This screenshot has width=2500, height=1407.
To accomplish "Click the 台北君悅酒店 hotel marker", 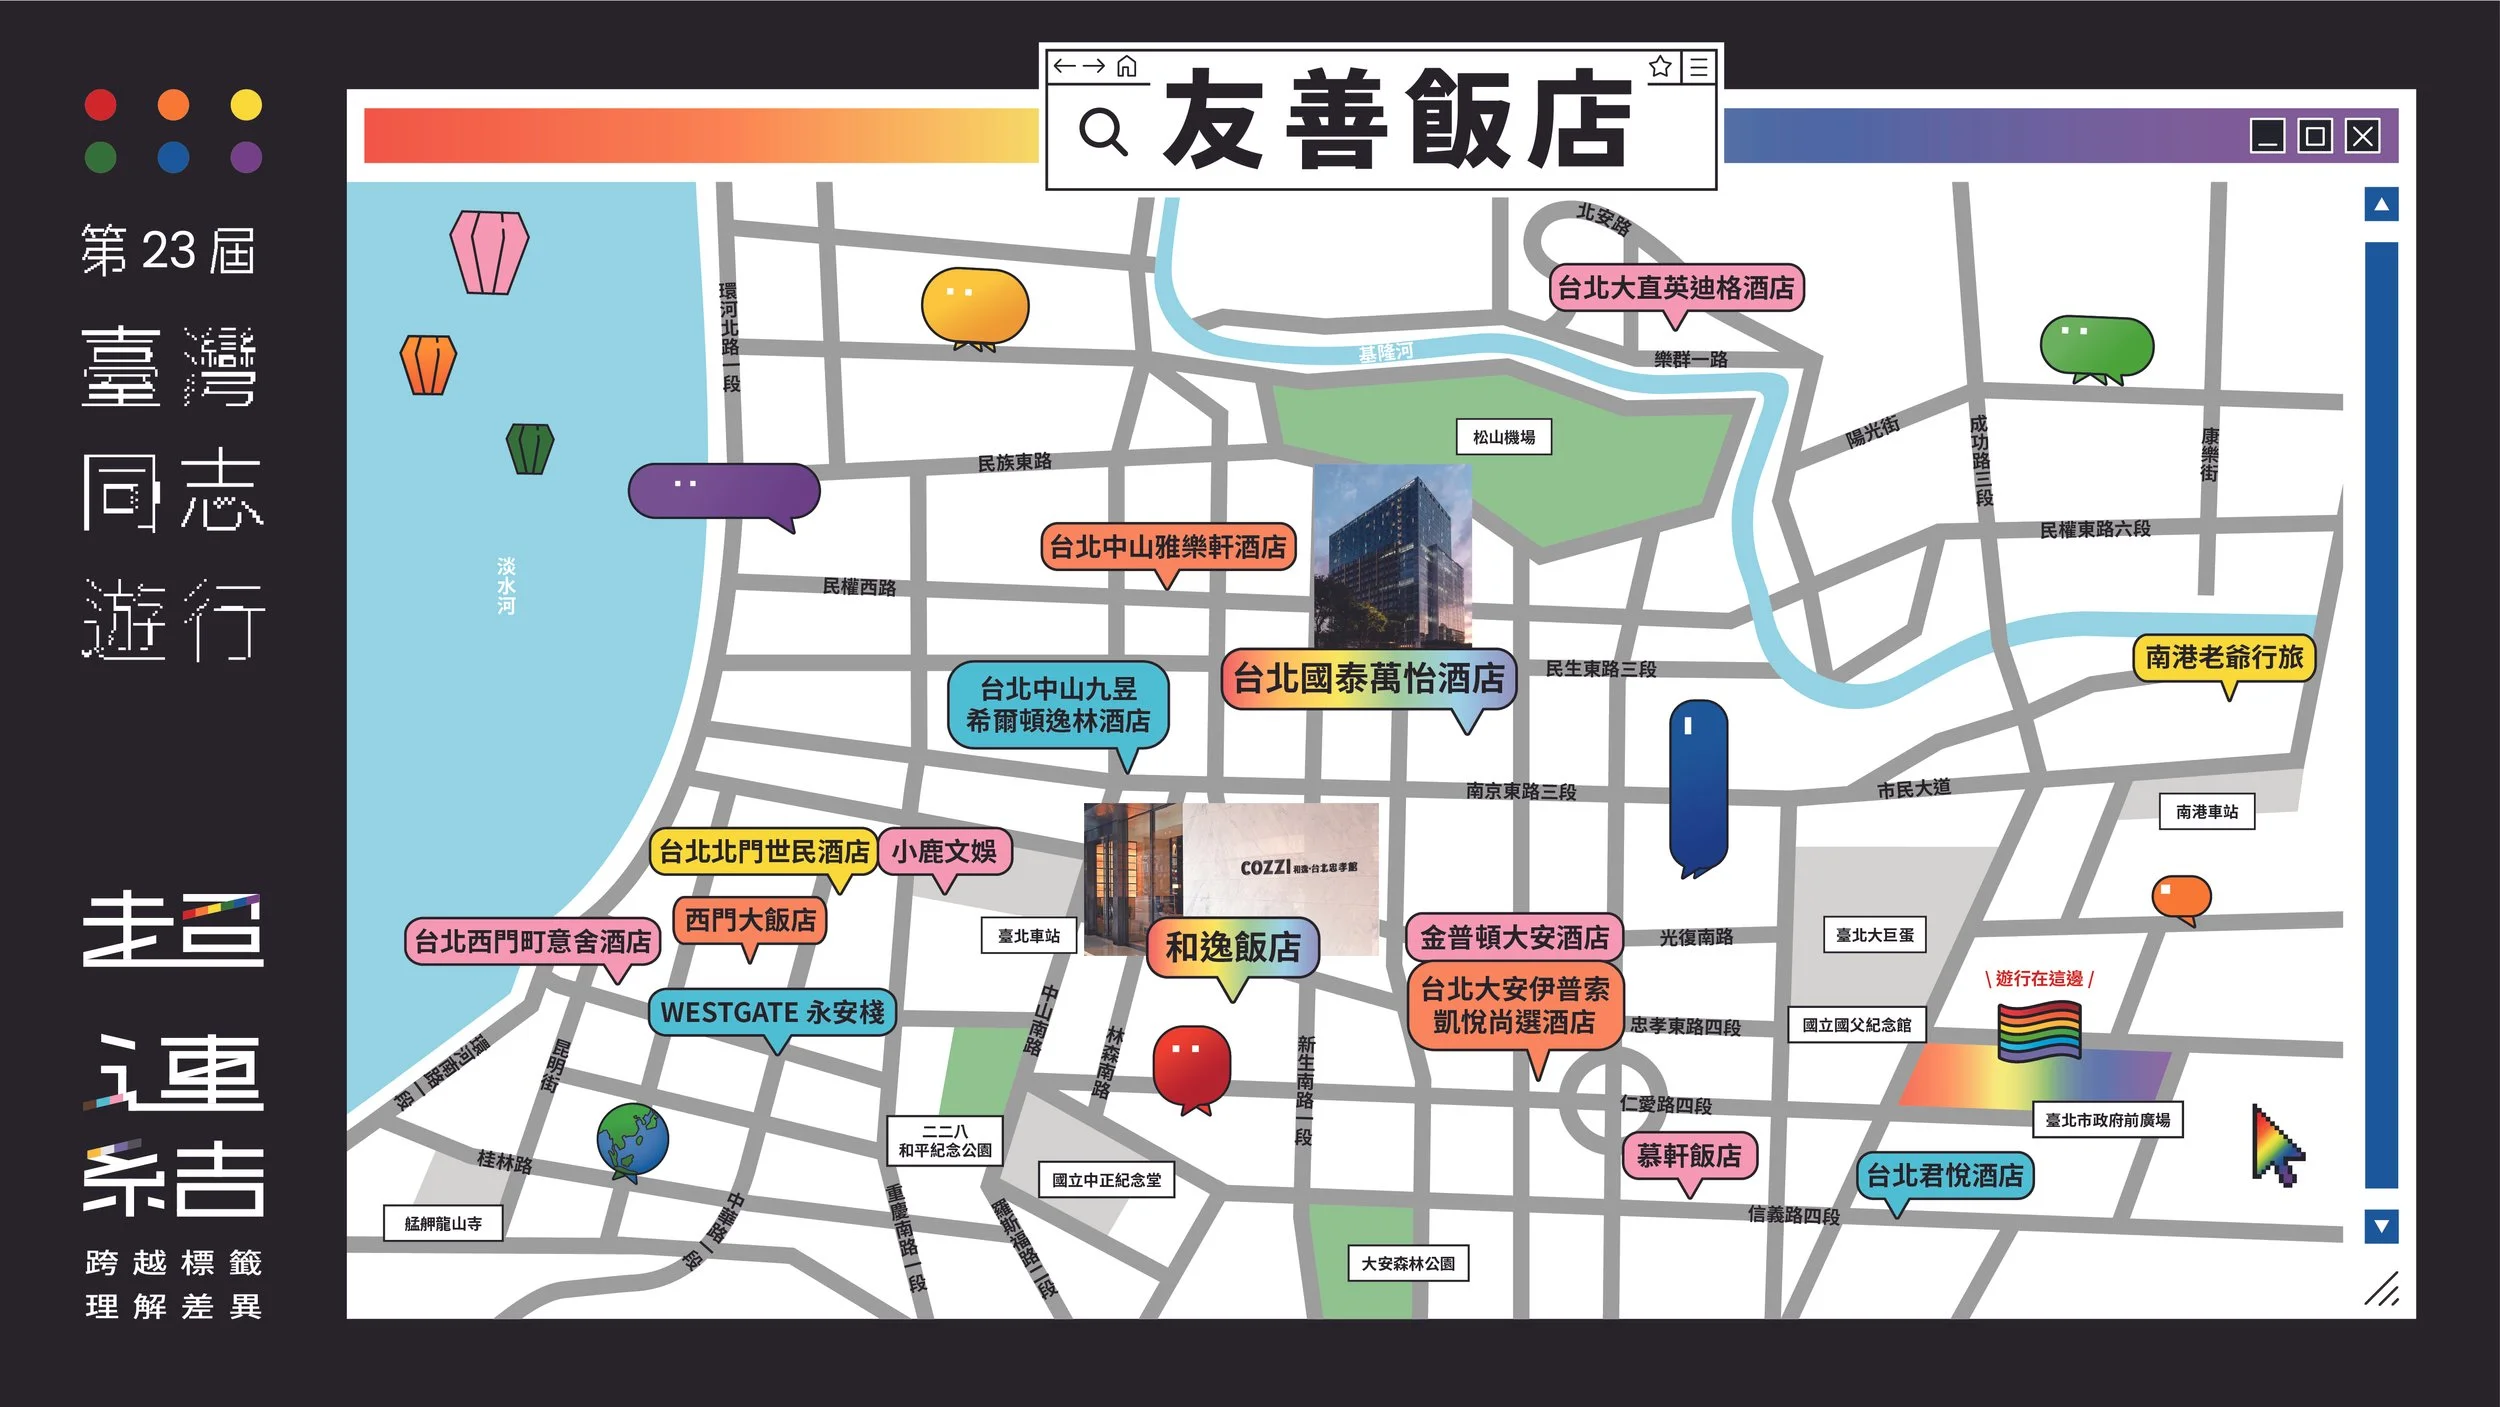I will coord(1944,1175).
